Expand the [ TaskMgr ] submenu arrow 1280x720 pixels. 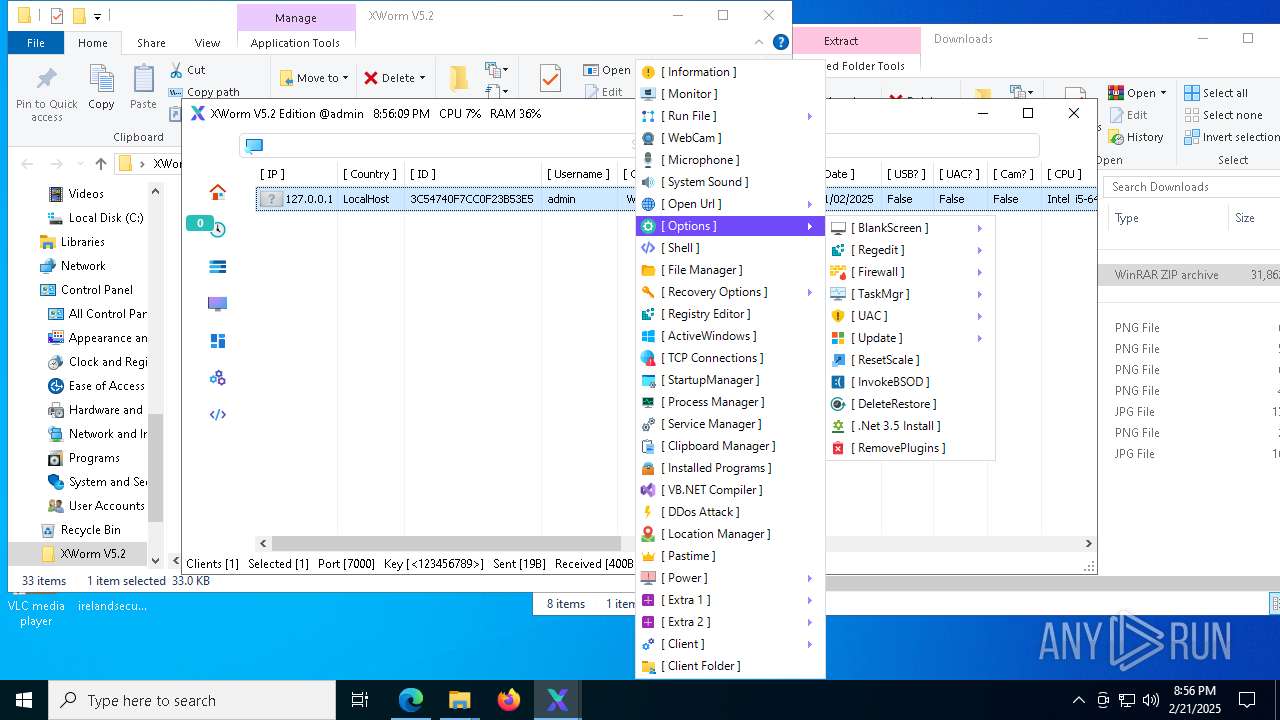point(980,294)
